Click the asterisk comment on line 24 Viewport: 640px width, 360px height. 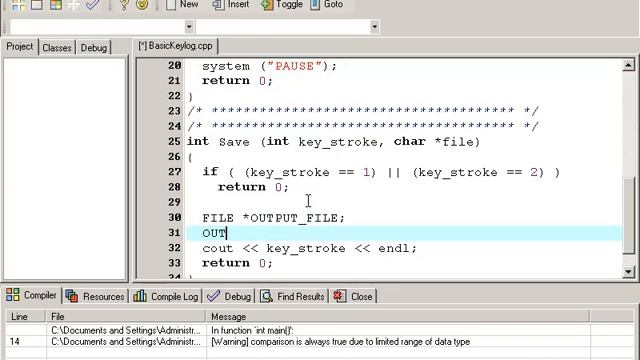click(x=363, y=126)
